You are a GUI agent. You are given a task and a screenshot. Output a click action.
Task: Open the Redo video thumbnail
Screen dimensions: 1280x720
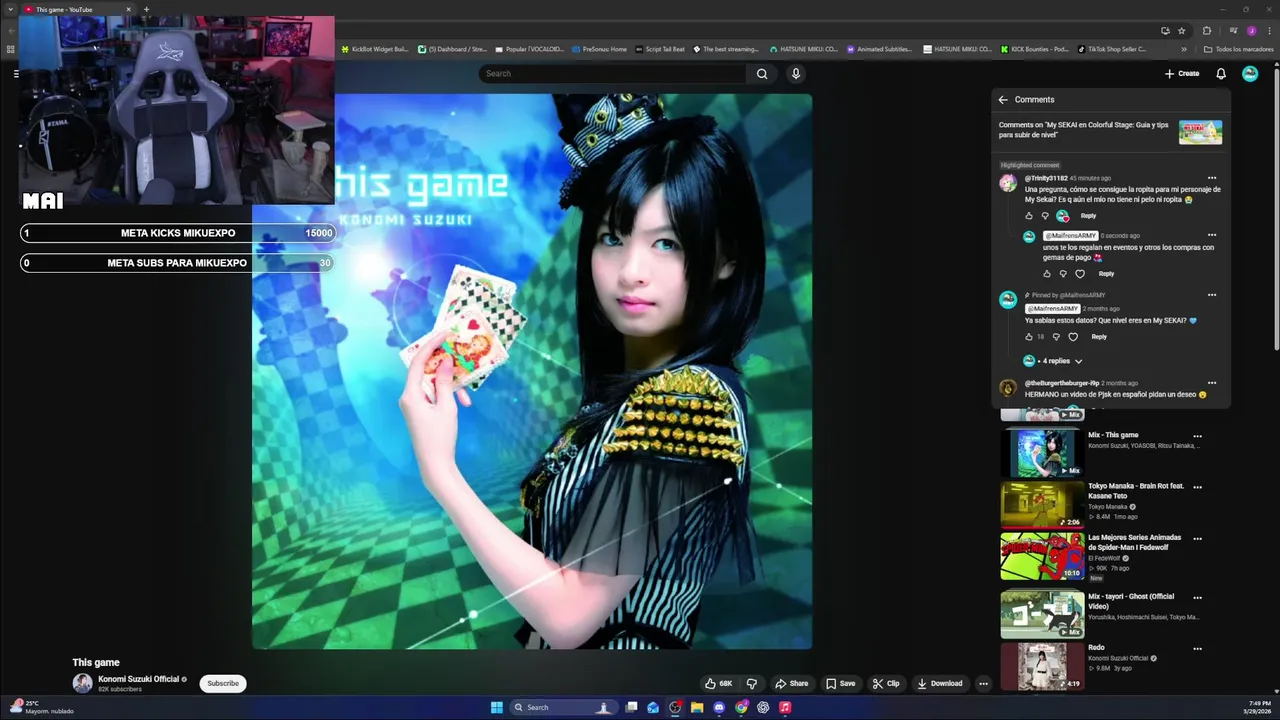coord(1042,666)
